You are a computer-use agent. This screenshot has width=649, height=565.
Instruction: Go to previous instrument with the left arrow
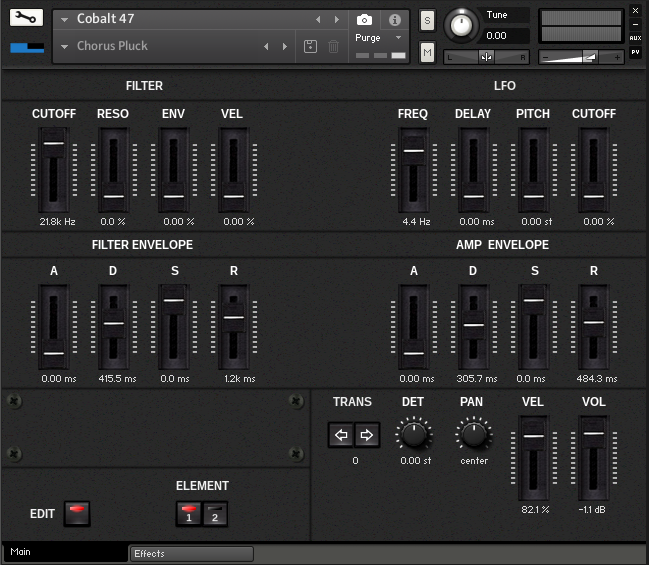318,19
